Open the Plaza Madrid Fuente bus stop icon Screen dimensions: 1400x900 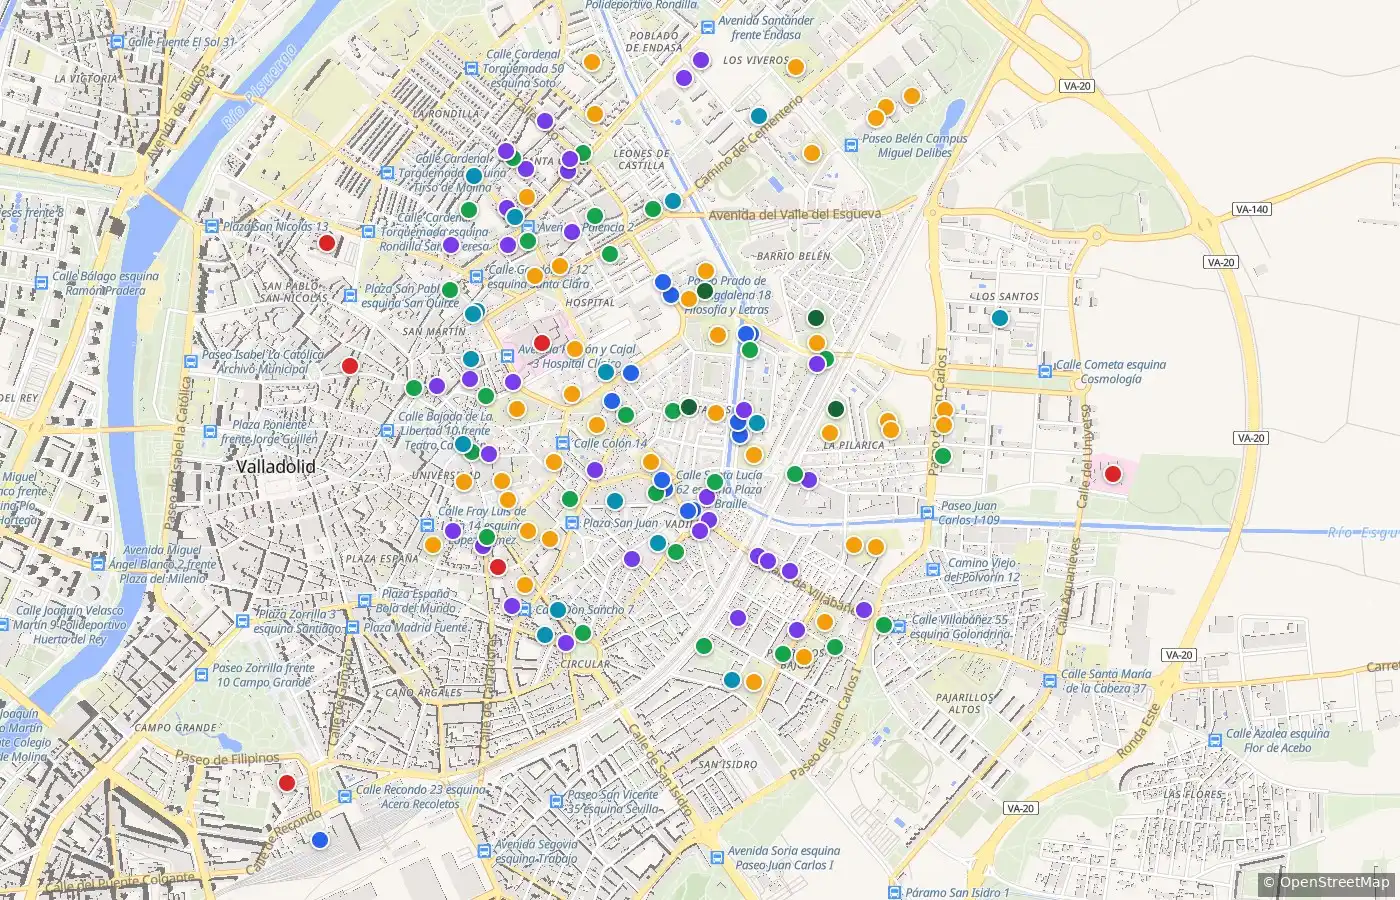click(353, 627)
